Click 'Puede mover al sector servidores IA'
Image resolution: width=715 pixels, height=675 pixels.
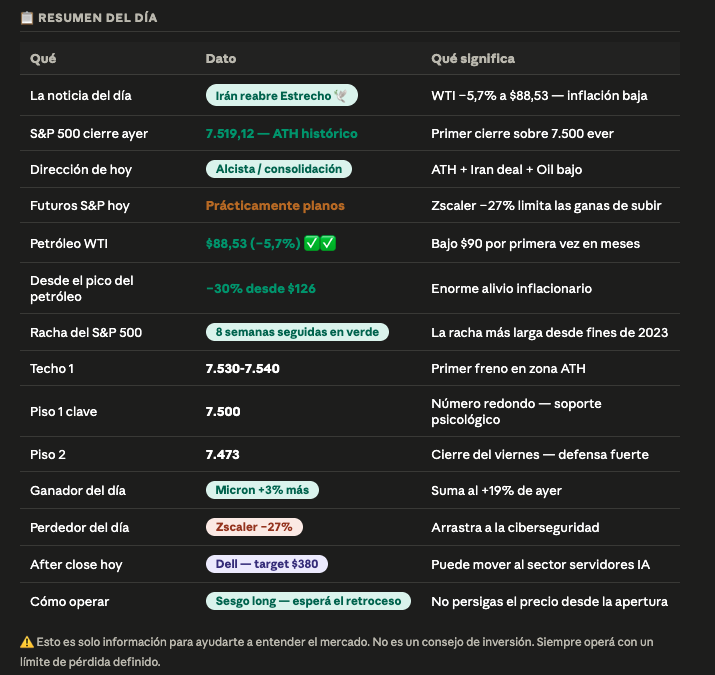[x=540, y=565]
